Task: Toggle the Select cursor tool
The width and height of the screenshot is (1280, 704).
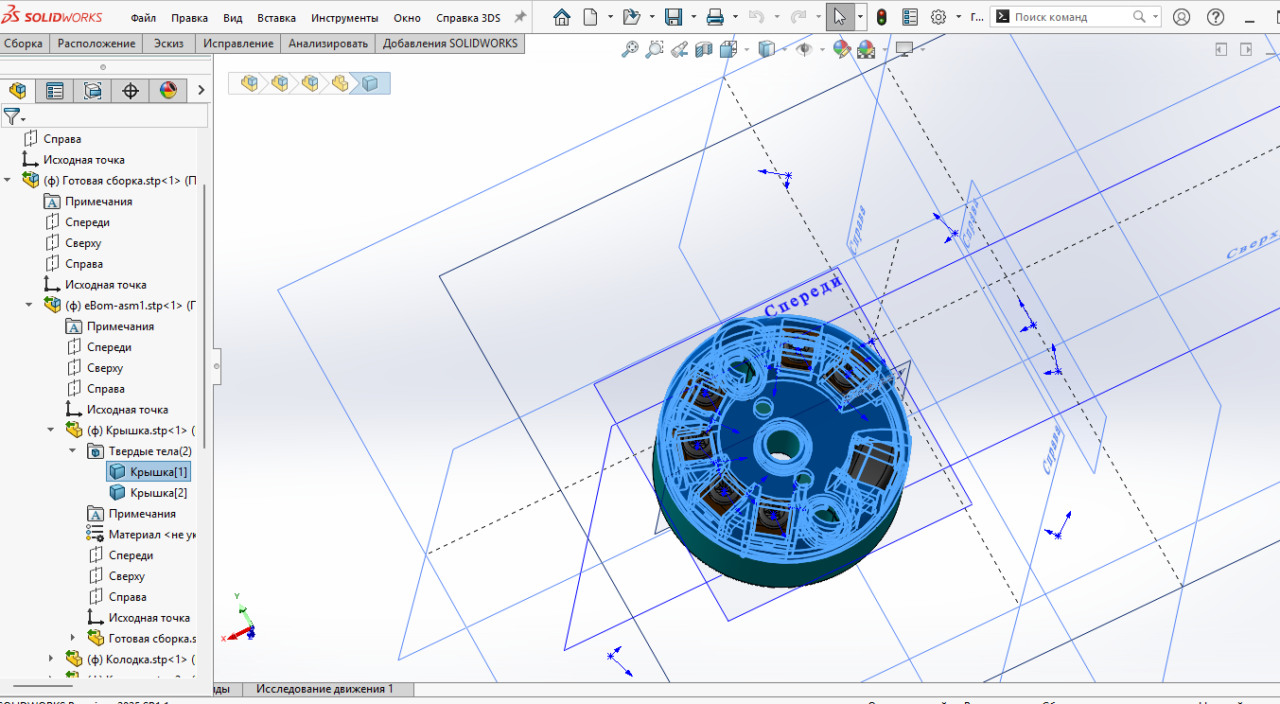Action: [x=839, y=17]
